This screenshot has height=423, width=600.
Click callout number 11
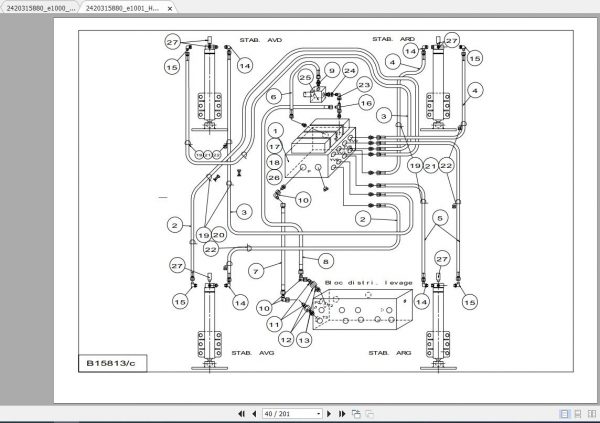[274, 325]
